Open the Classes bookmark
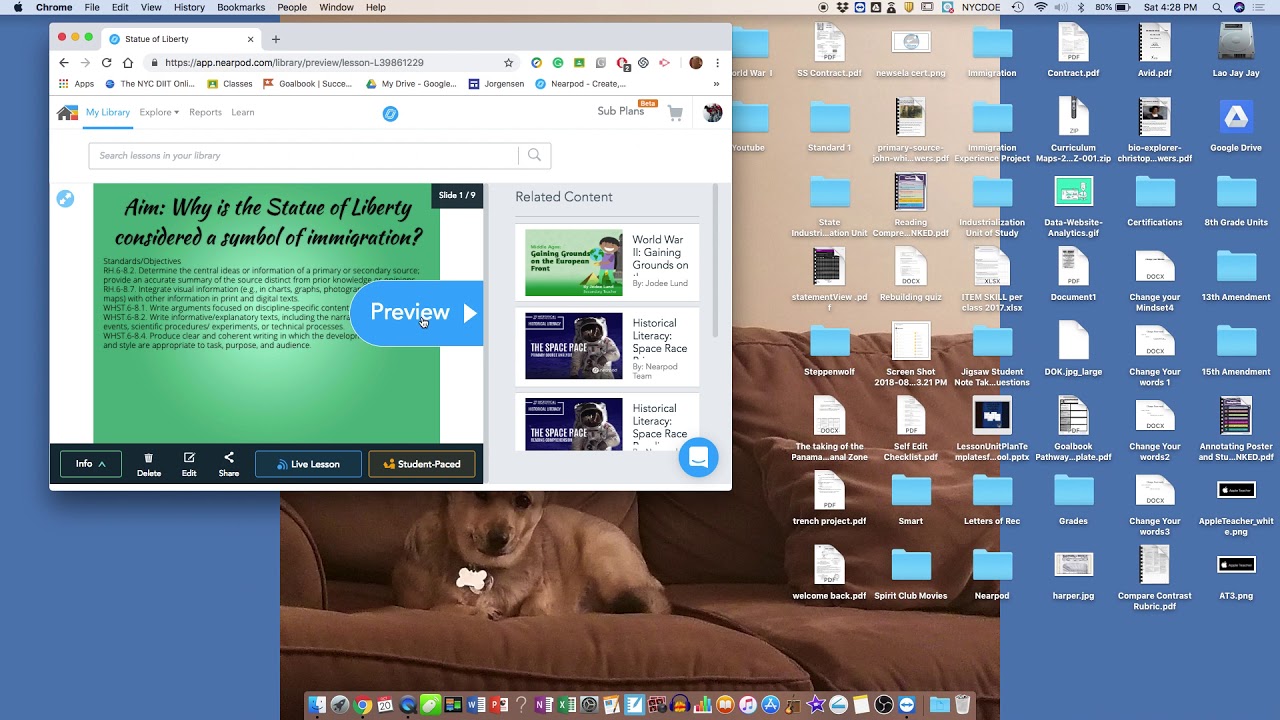The height and width of the screenshot is (720, 1280). tap(230, 84)
